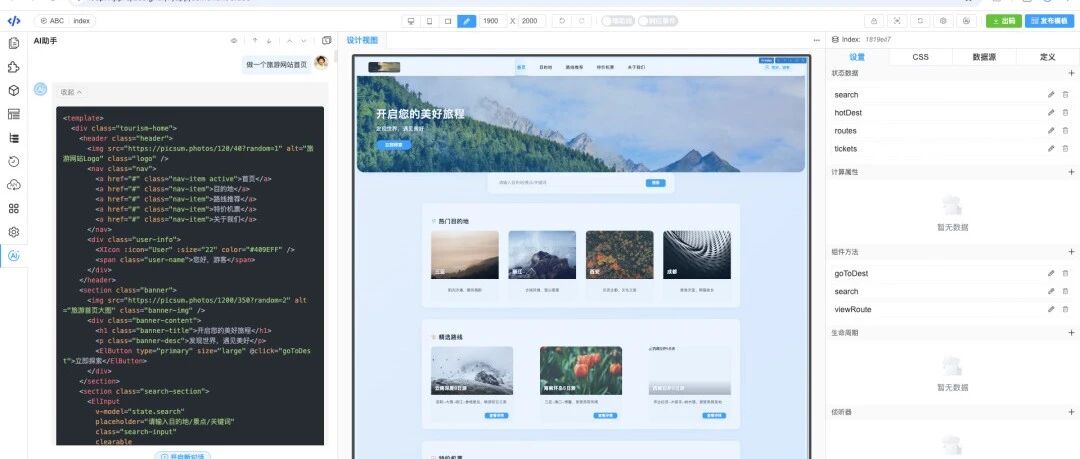Image resolution: width=1080 pixels, height=459 pixels.
Task: Toggle the eye icon in AI助手 header
Action: tap(233, 41)
